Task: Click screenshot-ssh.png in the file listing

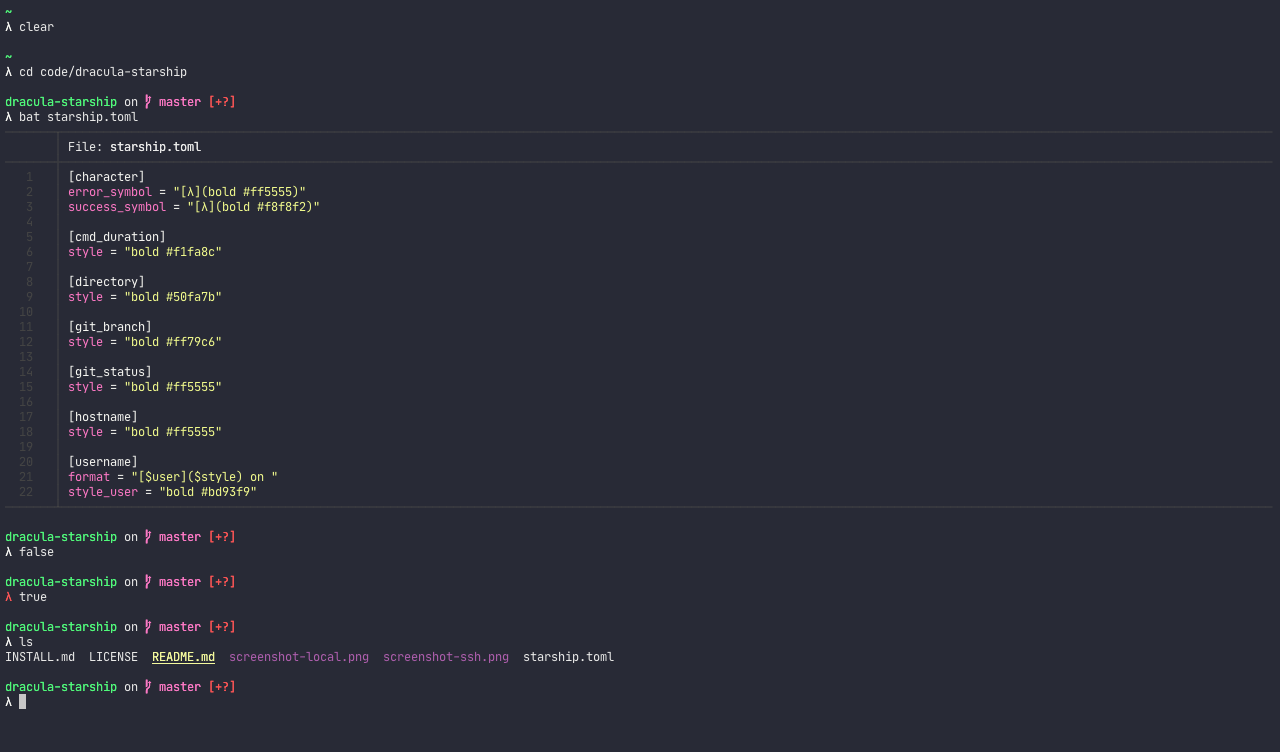Action: tap(446, 657)
